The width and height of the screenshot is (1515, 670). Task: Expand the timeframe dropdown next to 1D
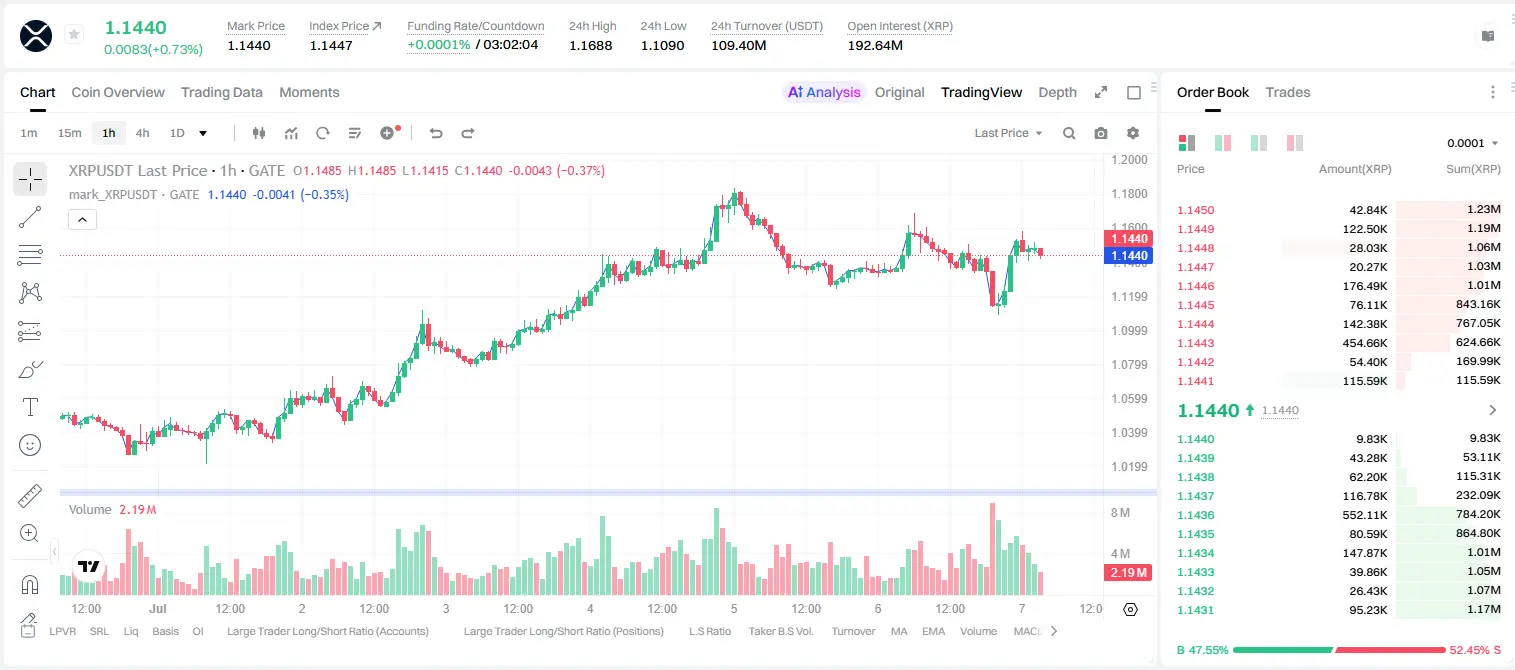click(x=203, y=133)
